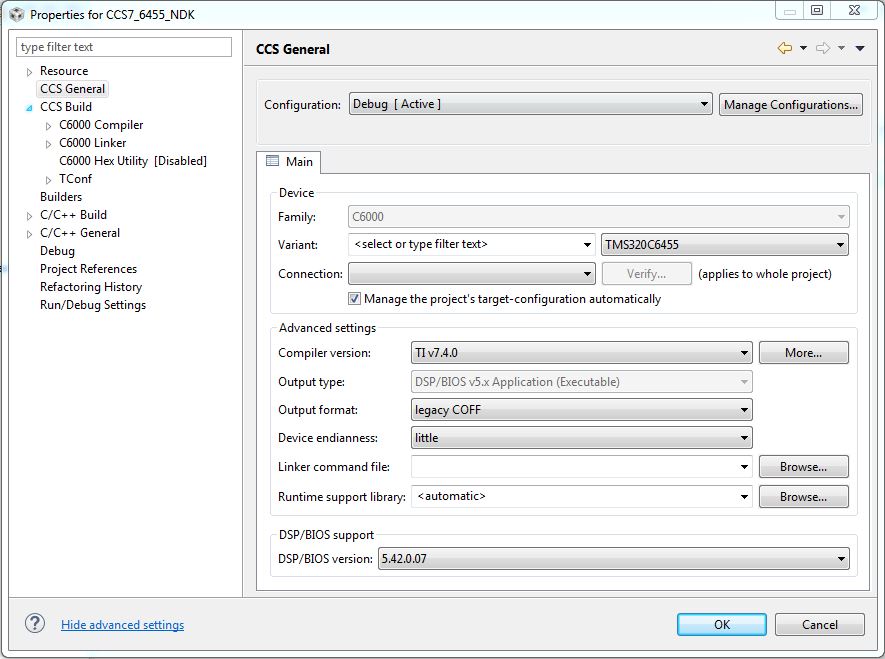Screen dimensions: 885x659
Task: Open the back history dropdown arrow
Action: pyautogui.click(x=803, y=48)
